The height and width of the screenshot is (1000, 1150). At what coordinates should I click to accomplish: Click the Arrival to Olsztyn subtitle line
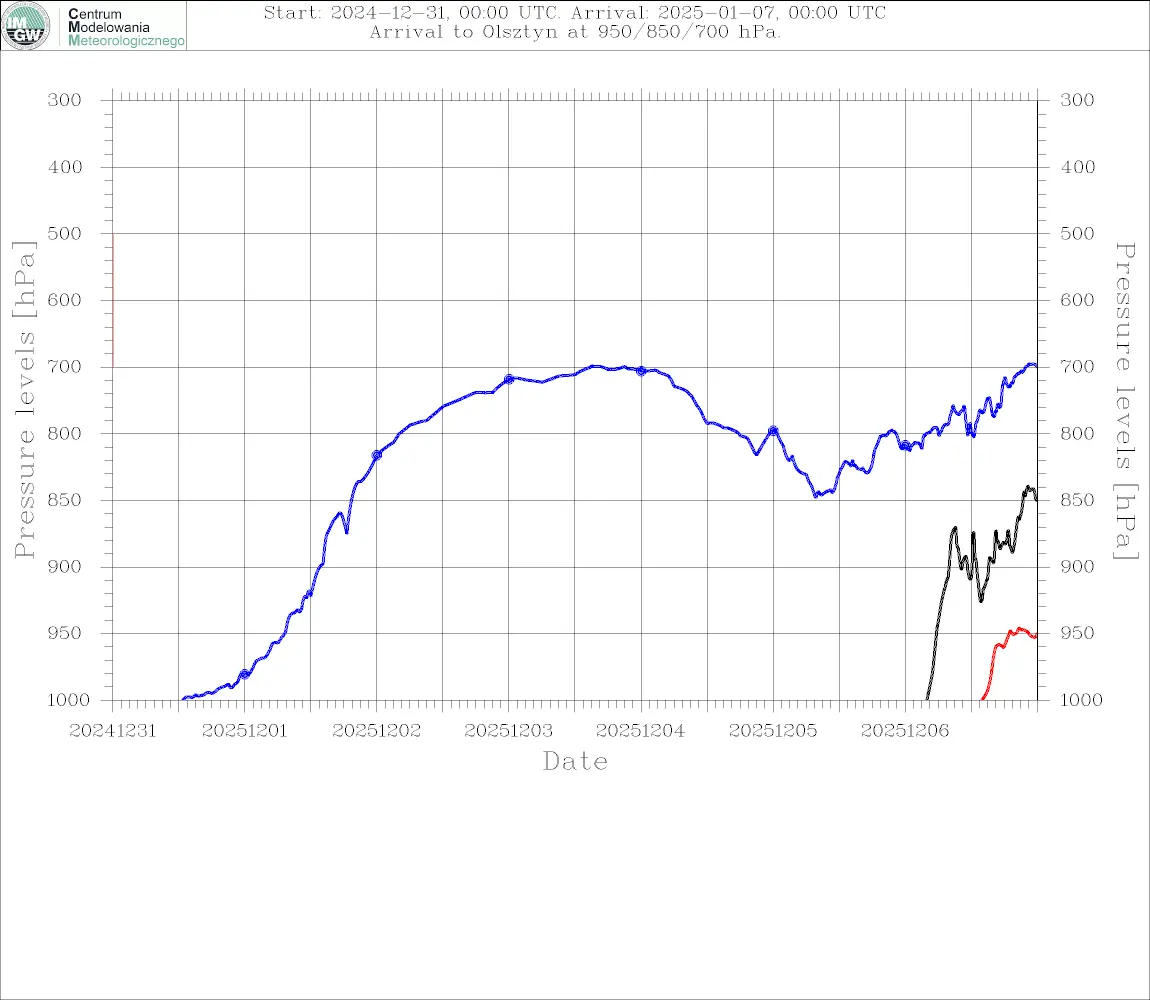[x=575, y=32]
